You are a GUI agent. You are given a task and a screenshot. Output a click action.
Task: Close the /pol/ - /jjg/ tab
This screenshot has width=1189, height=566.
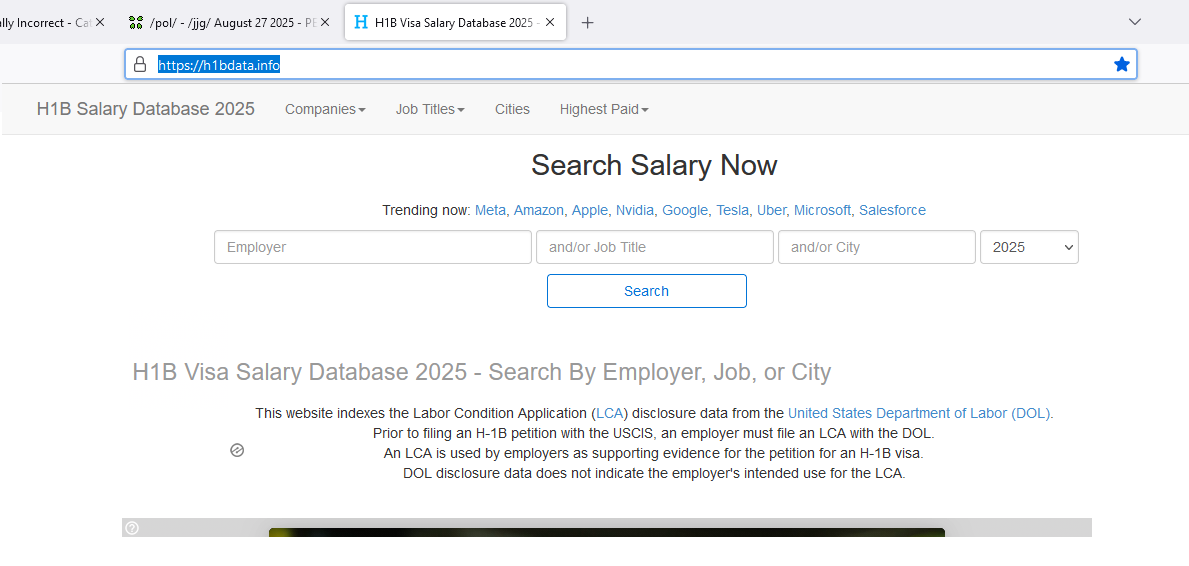tap(325, 22)
